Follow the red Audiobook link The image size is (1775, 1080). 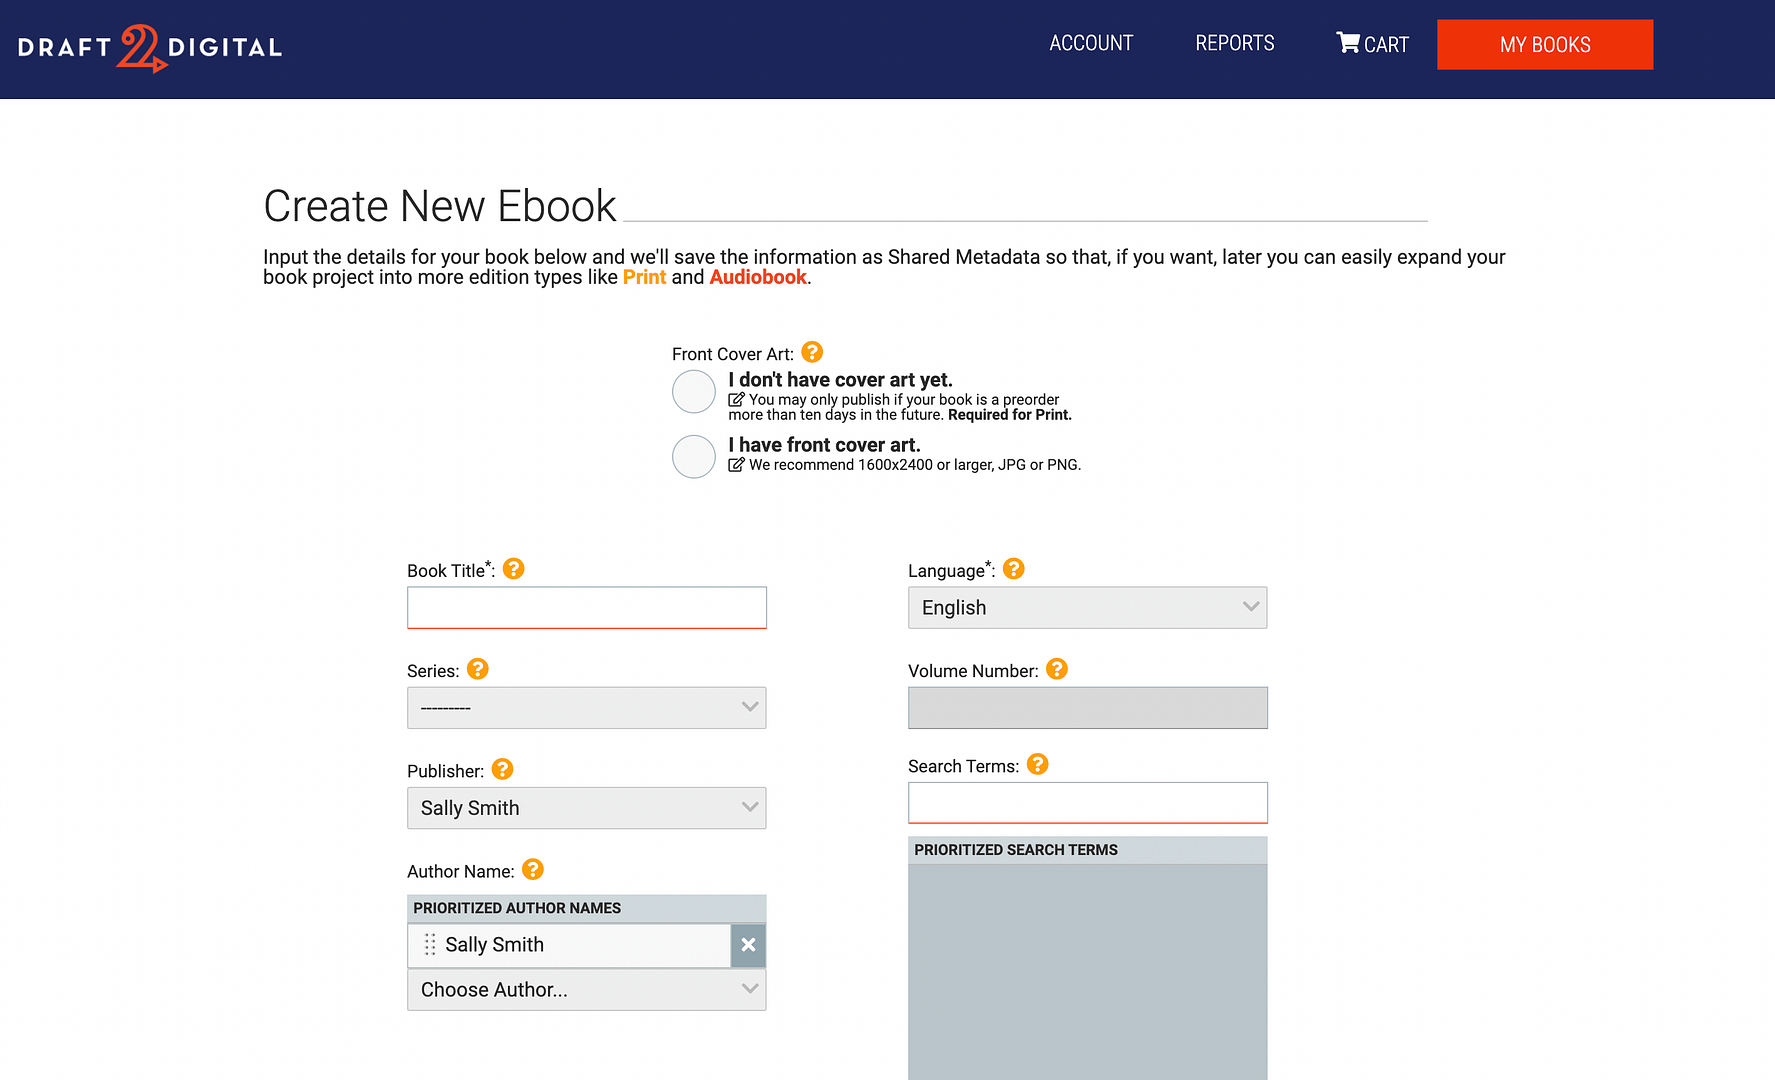[x=758, y=277]
